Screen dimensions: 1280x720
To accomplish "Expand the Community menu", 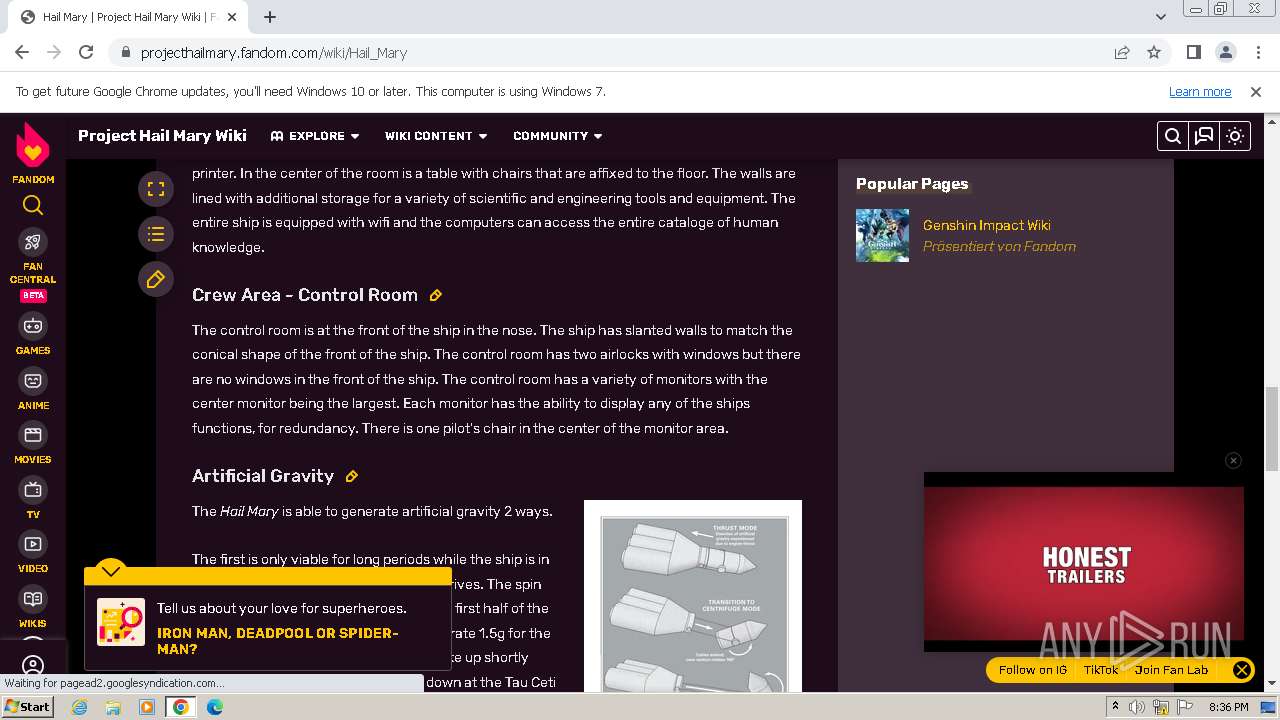I will pyautogui.click(x=558, y=136).
